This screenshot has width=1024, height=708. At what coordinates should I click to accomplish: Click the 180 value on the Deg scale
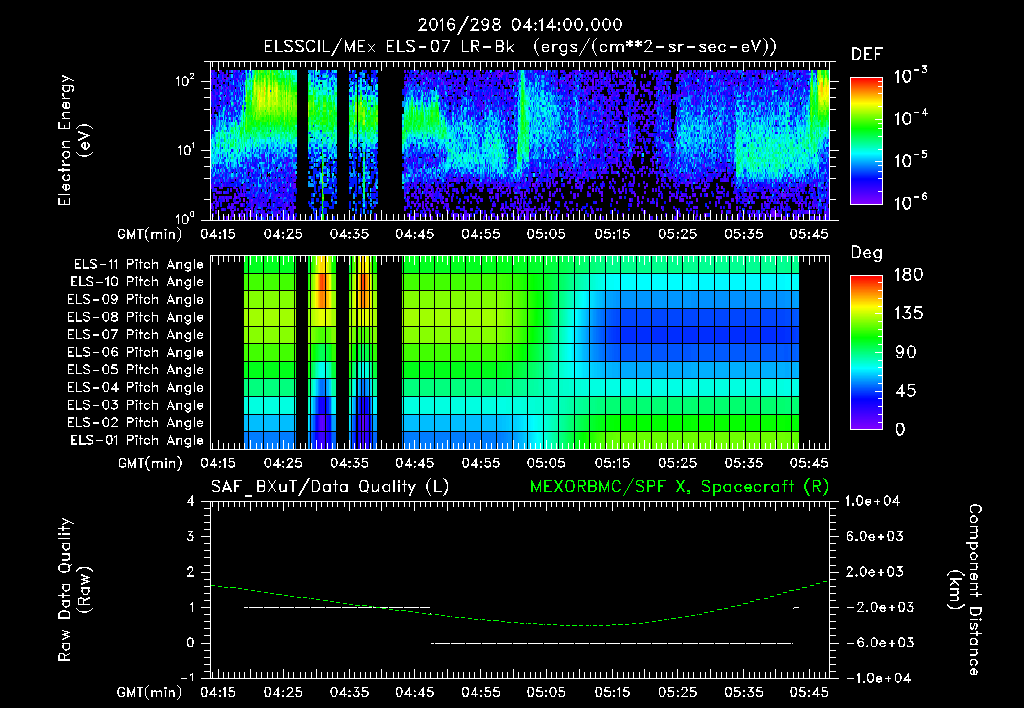tap(908, 275)
